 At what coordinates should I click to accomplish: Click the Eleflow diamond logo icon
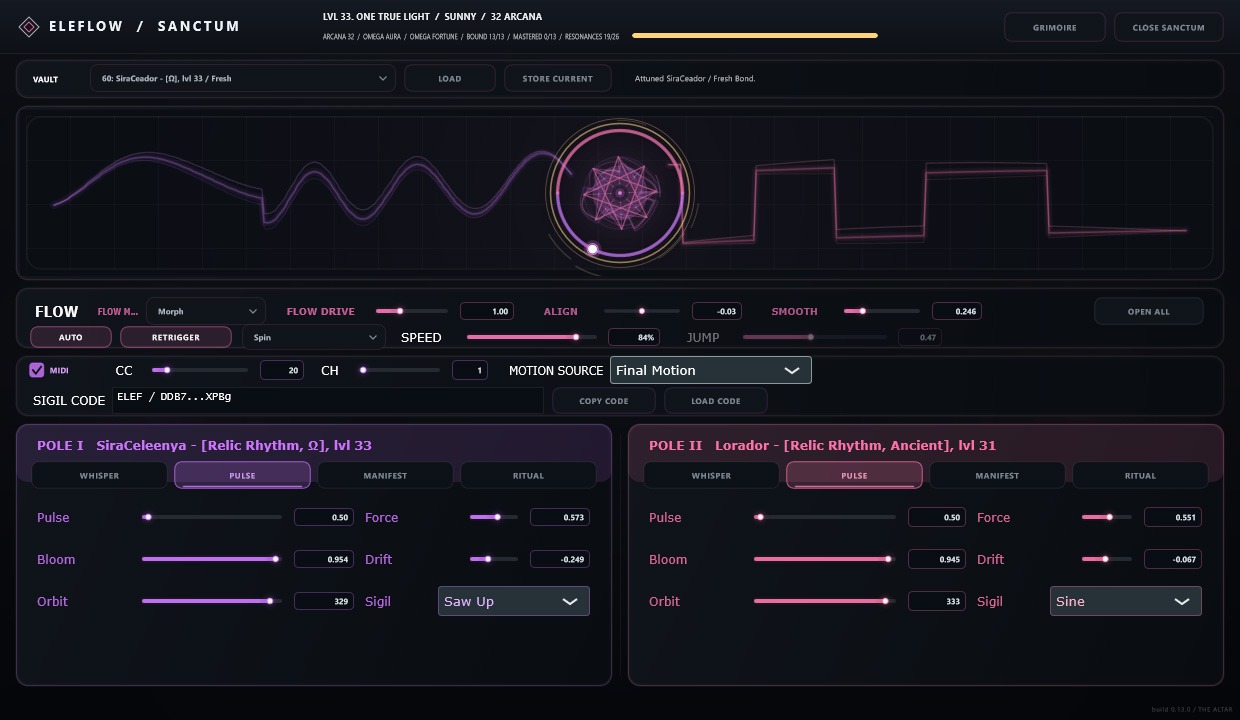29,27
